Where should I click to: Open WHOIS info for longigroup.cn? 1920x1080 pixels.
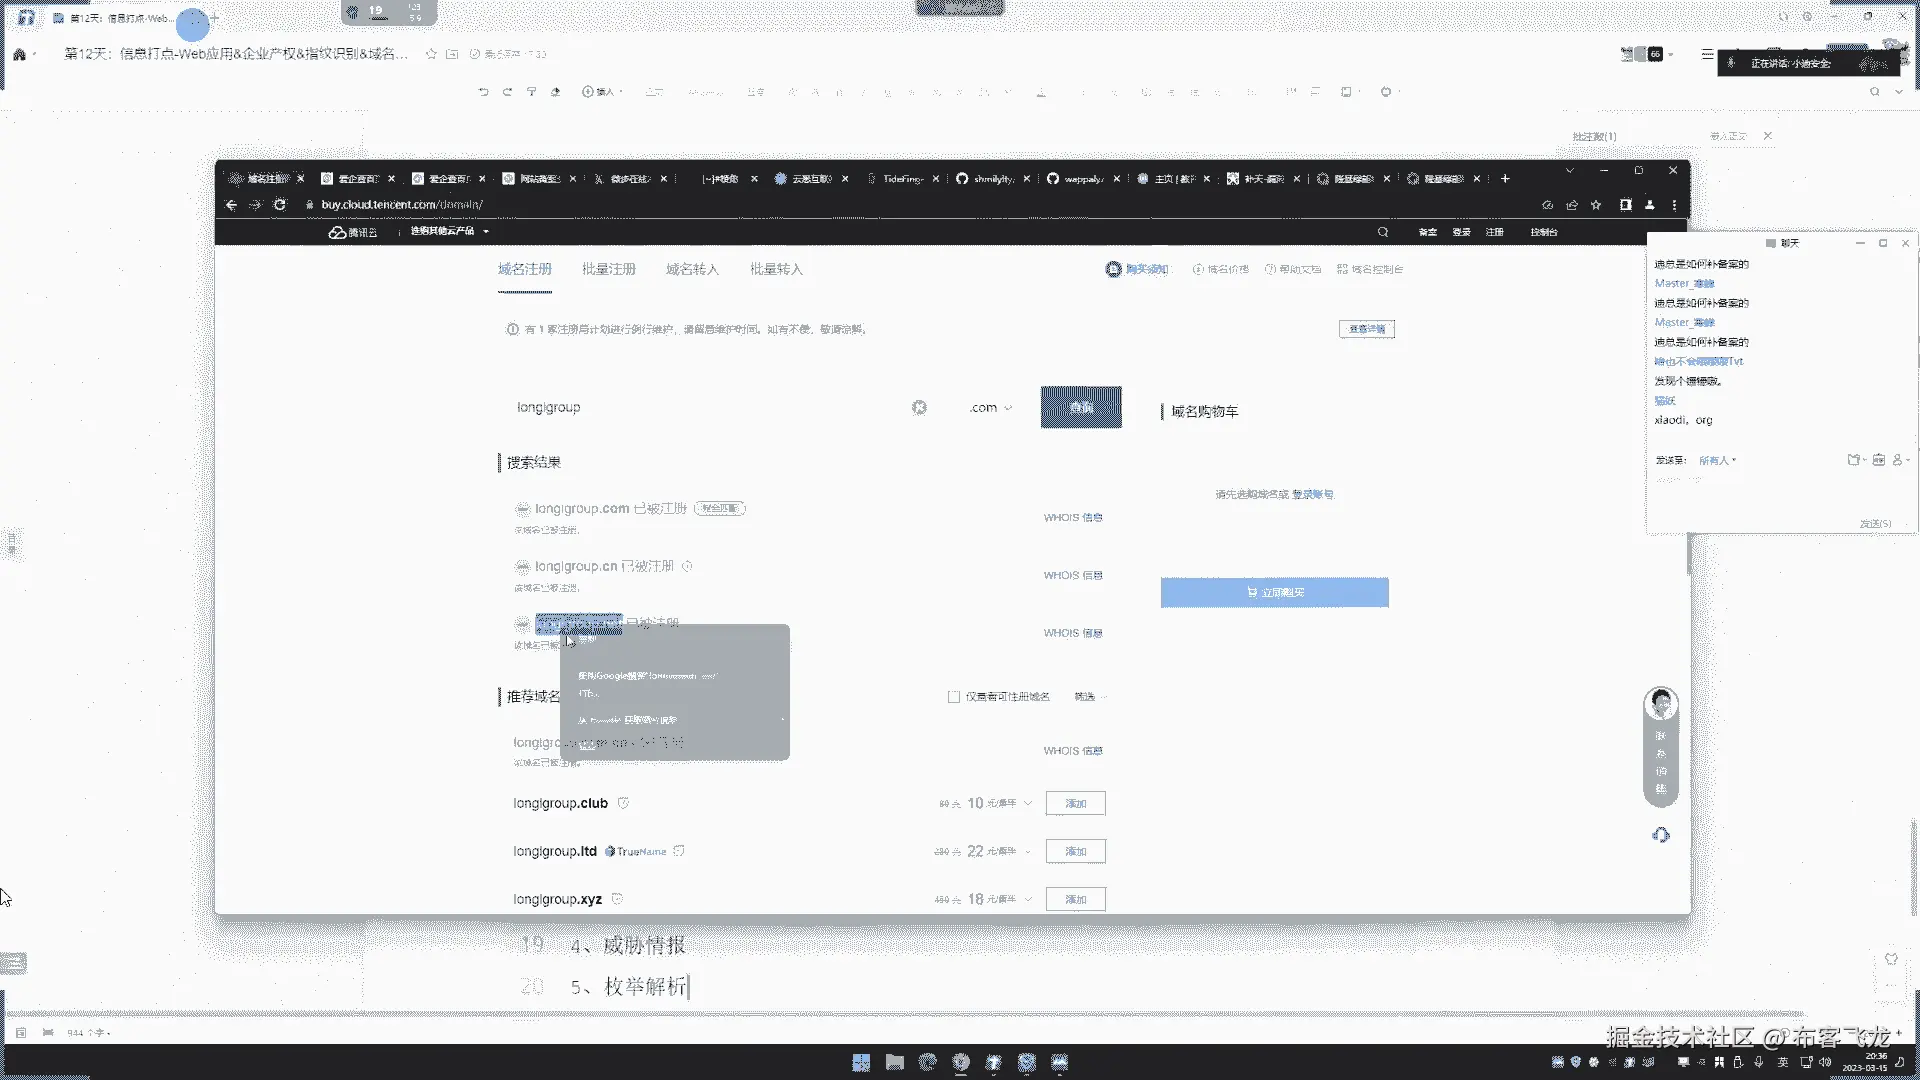click(1072, 576)
